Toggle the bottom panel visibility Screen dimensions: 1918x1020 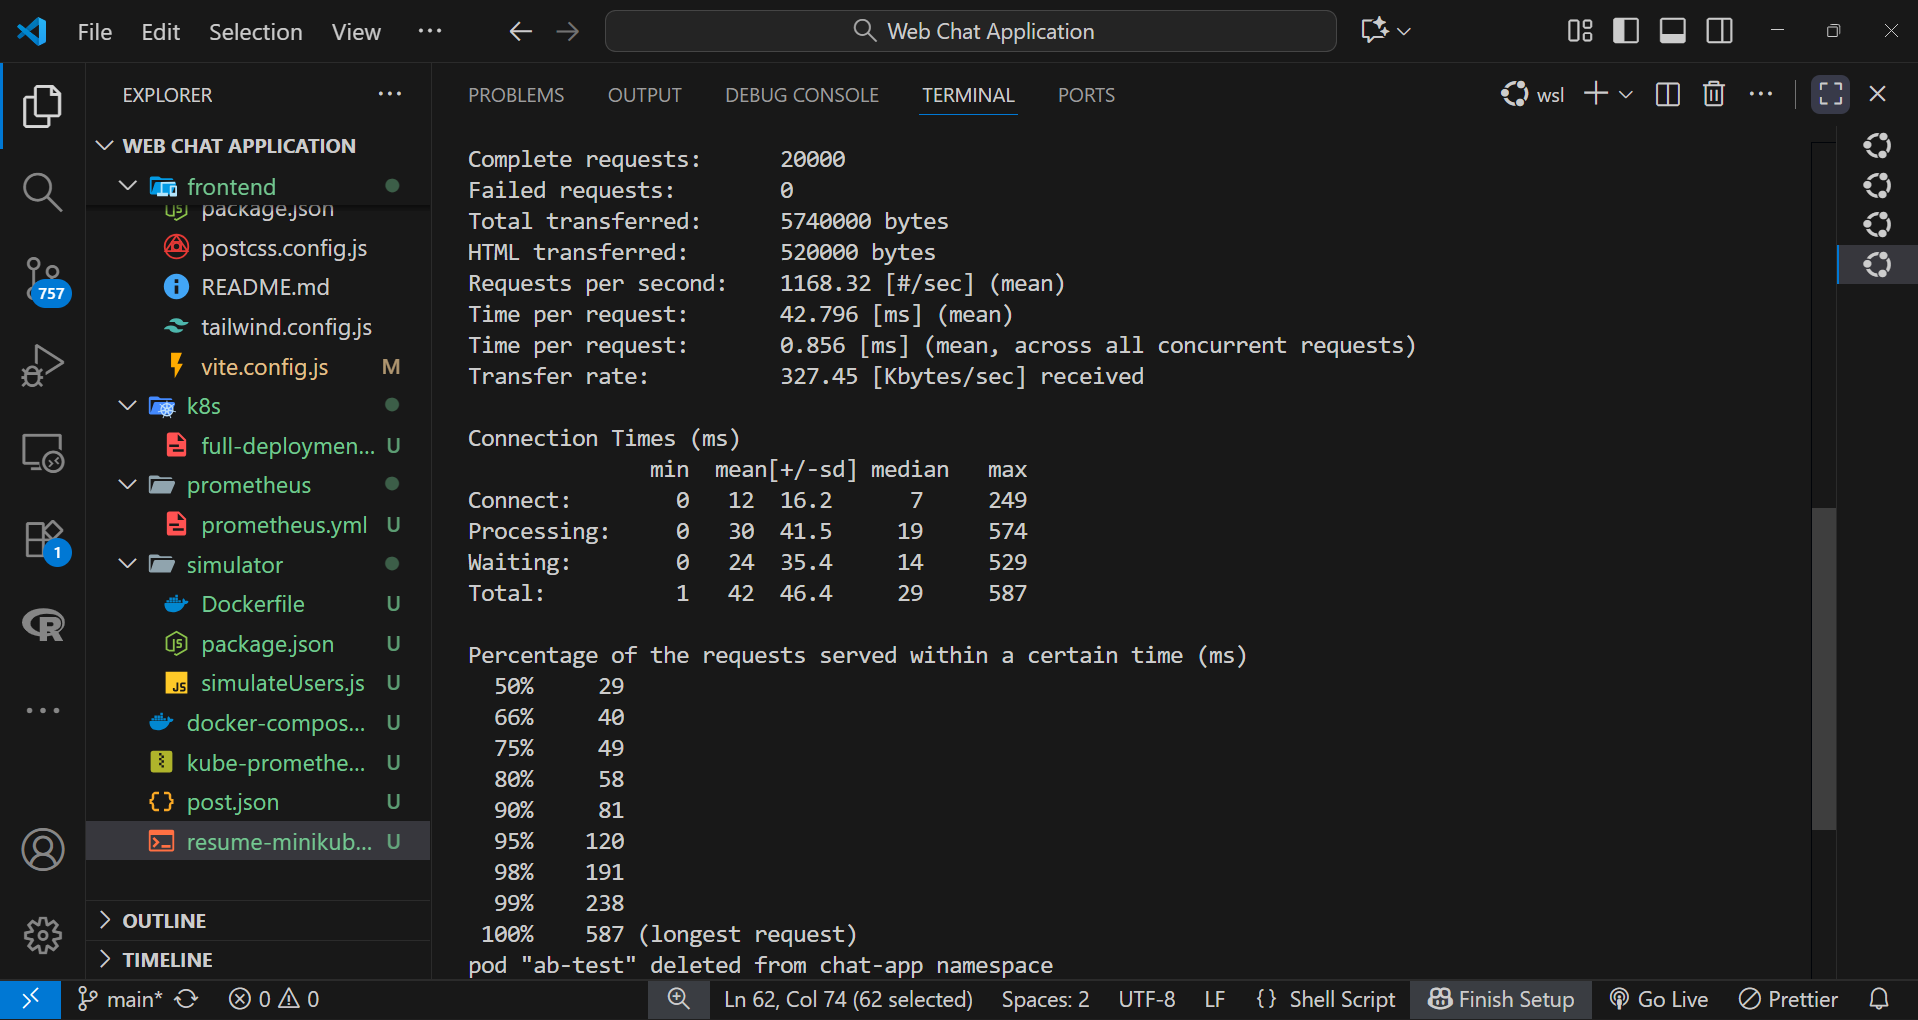(x=1673, y=31)
